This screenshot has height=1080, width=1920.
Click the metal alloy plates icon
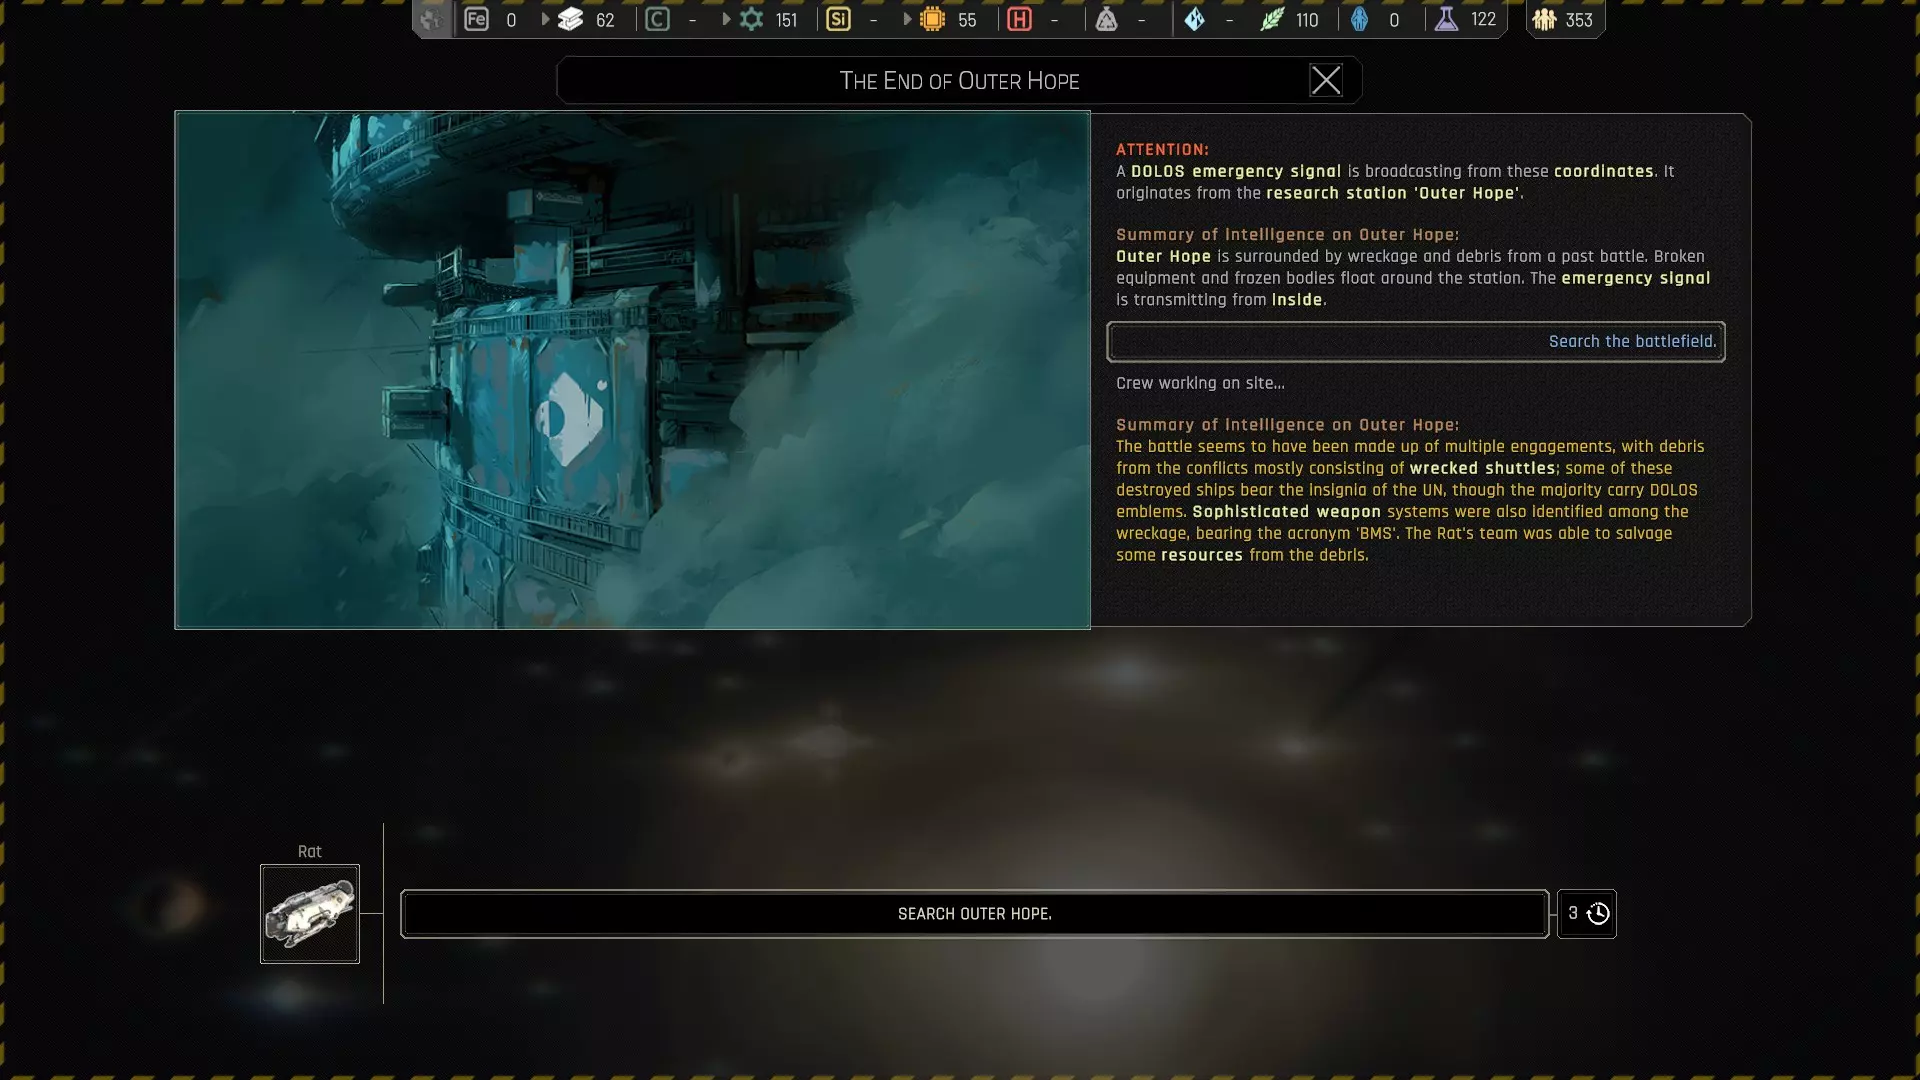(x=570, y=19)
